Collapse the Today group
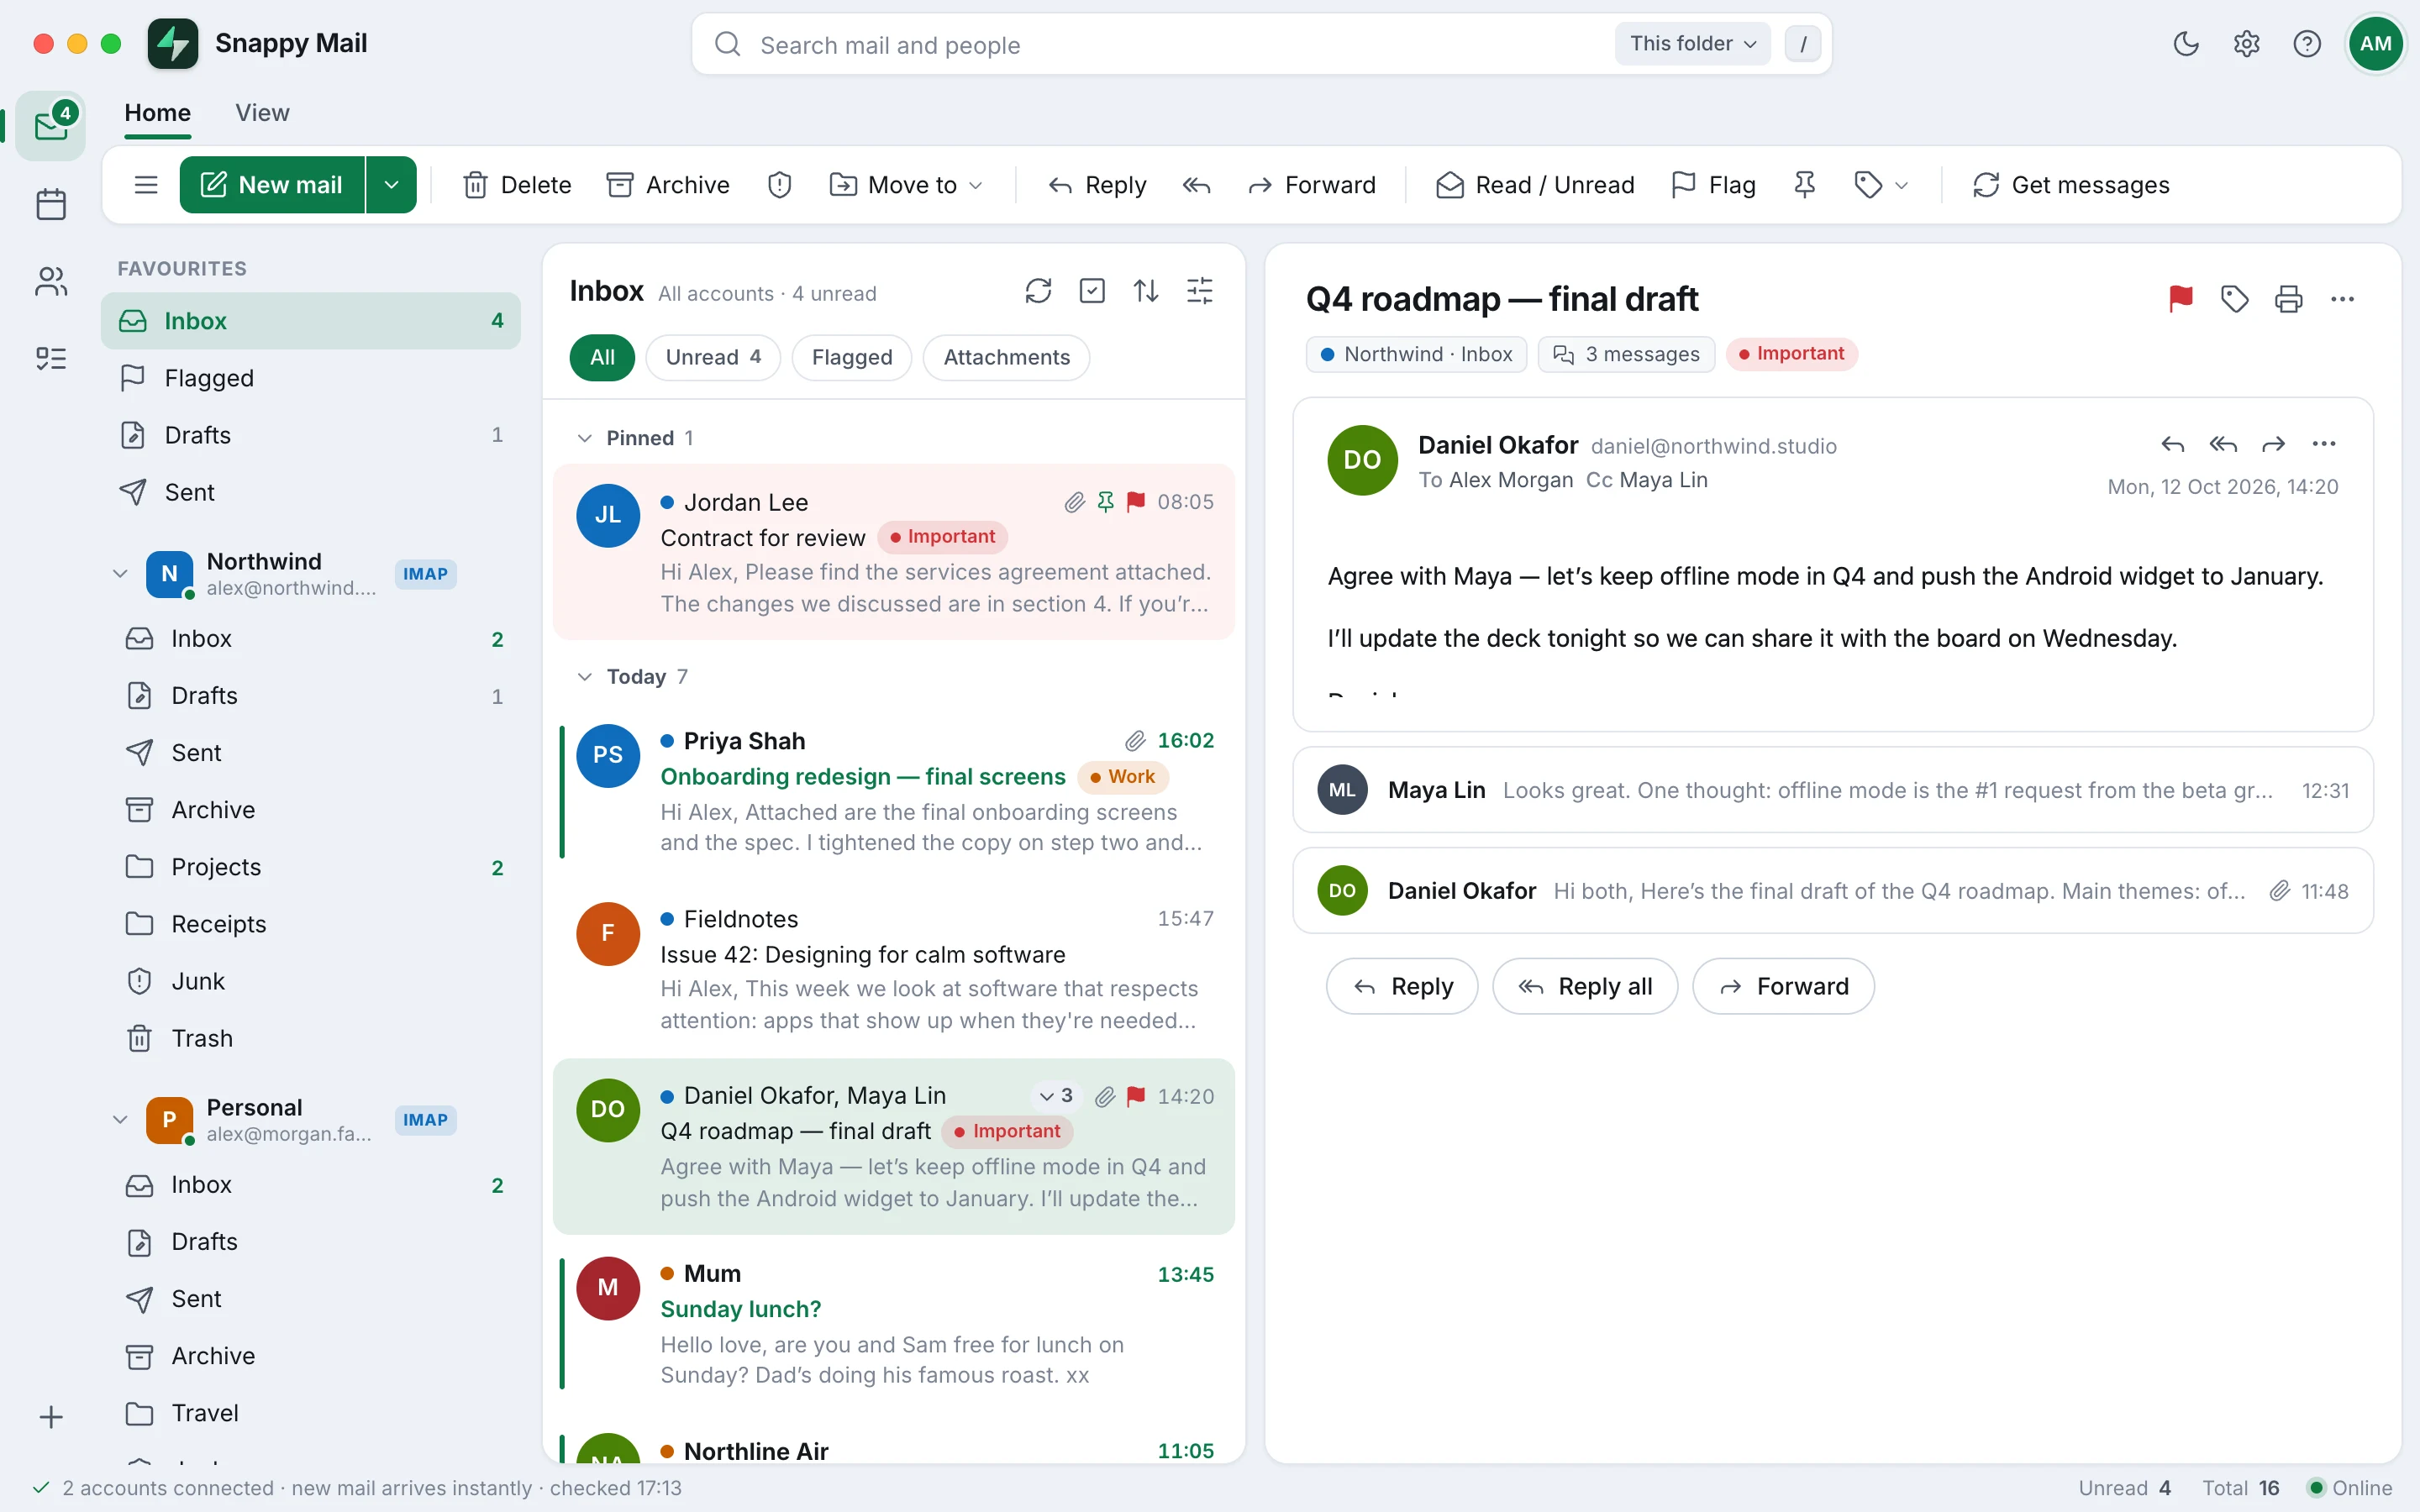The image size is (2420, 1512). 585,677
